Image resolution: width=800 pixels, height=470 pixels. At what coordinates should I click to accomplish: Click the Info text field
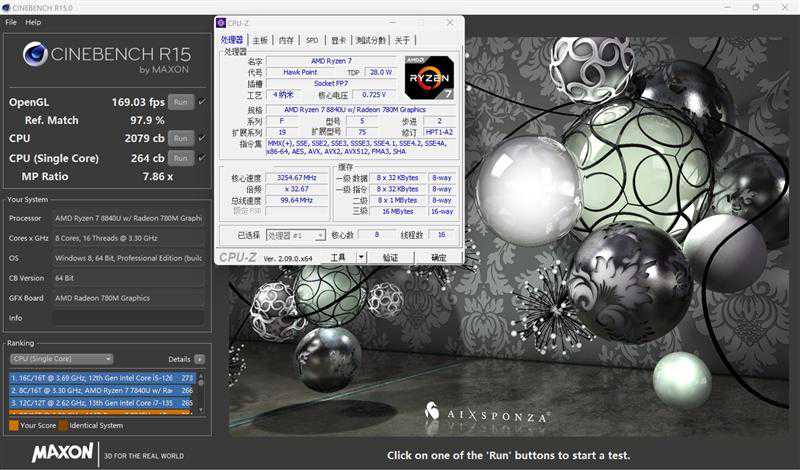[x=129, y=318]
